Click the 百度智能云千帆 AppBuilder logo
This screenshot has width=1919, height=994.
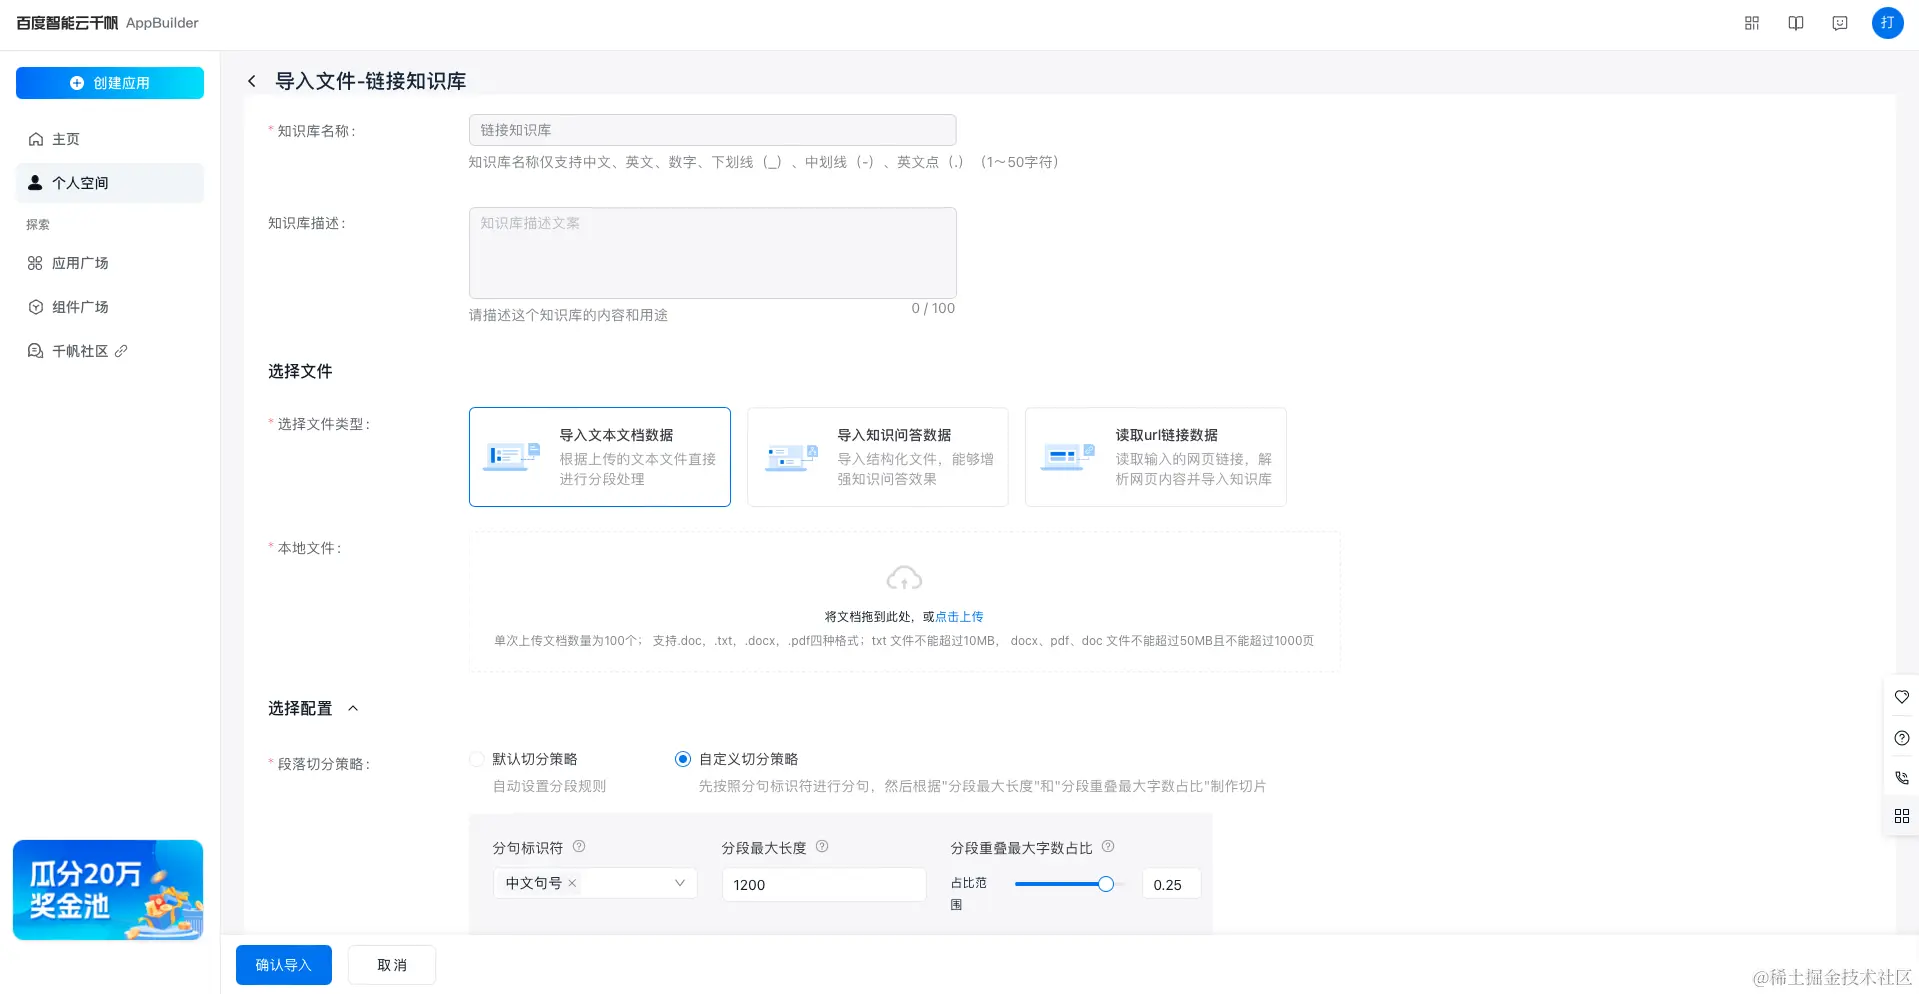107,23
